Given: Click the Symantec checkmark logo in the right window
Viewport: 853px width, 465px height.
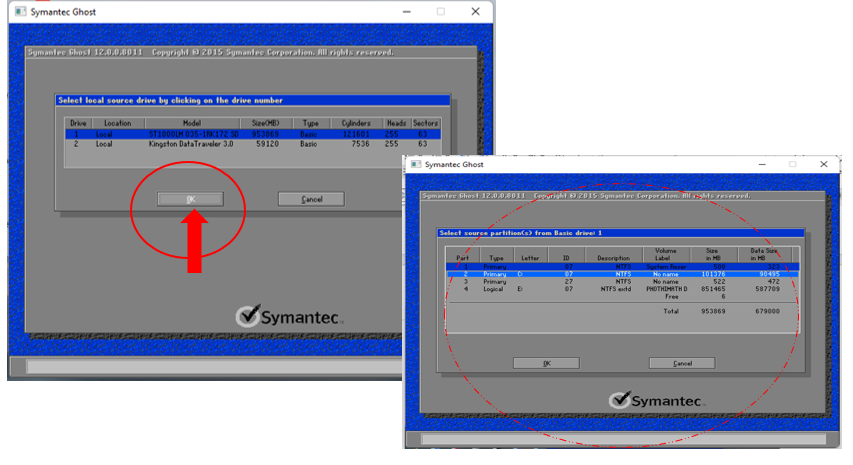Looking at the screenshot, I should tap(621, 400).
